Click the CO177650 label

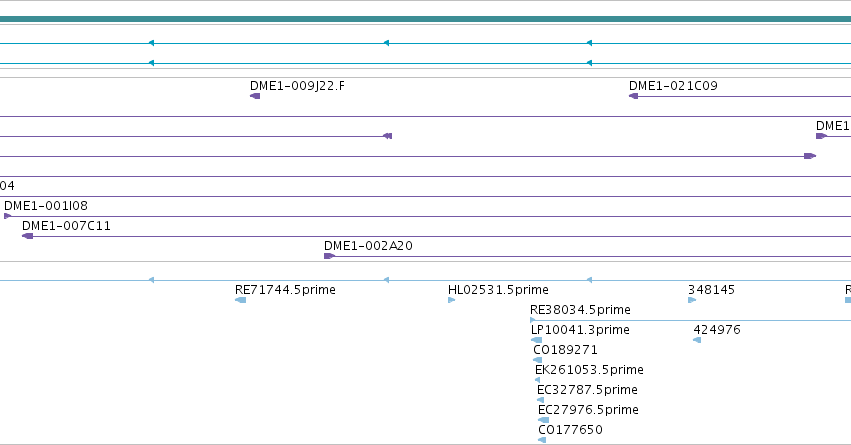click(570, 430)
